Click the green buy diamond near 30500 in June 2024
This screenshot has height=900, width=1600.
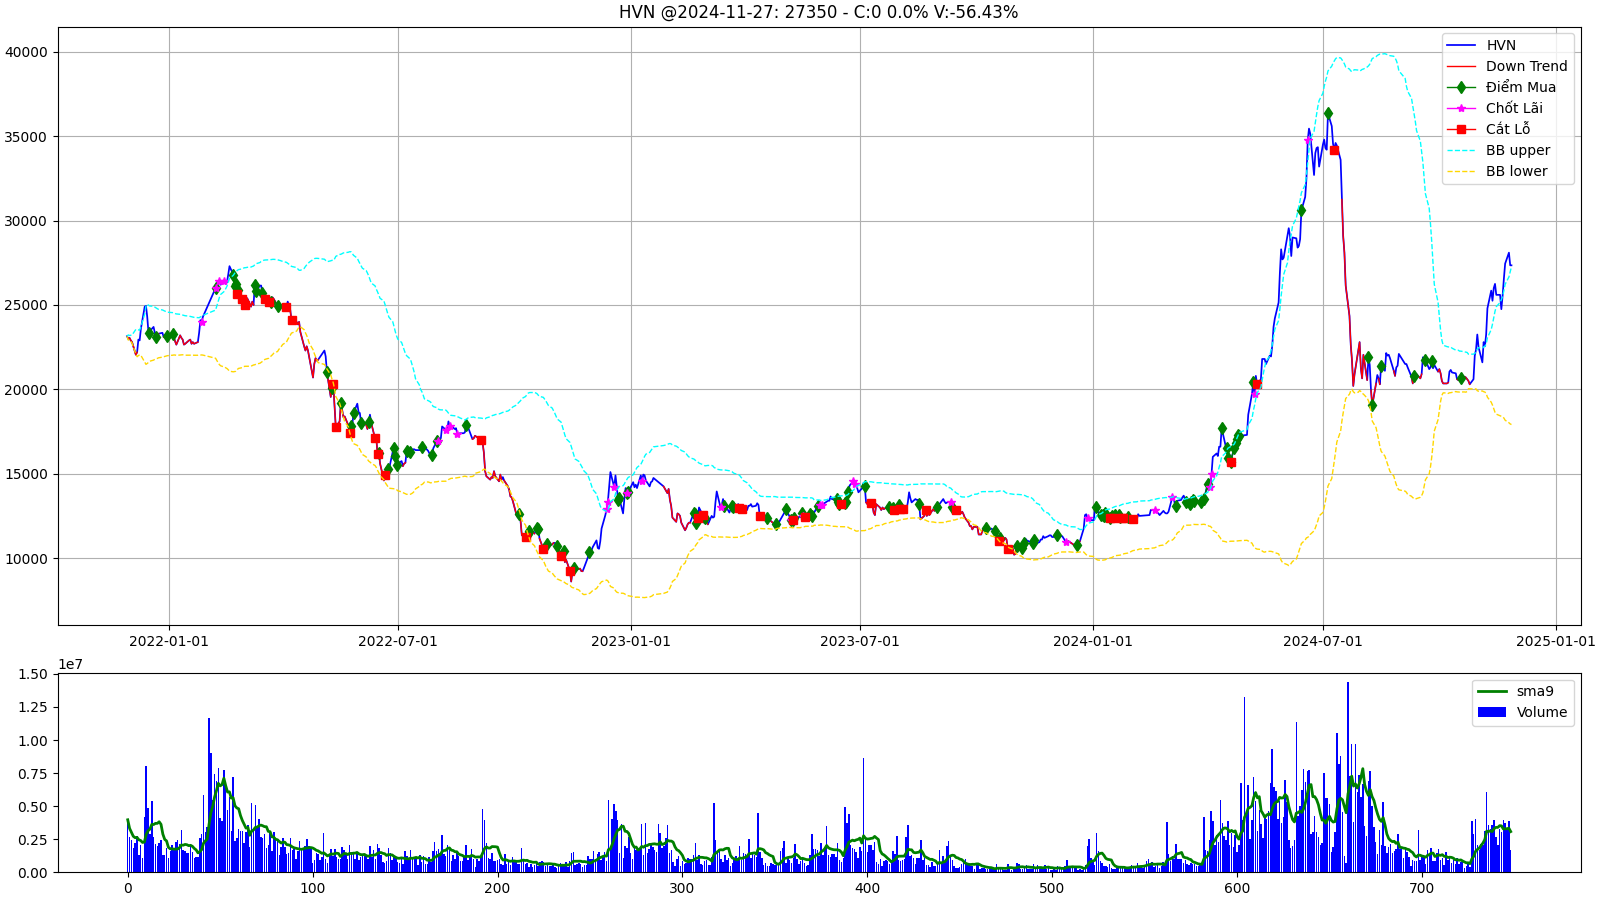point(1301,210)
